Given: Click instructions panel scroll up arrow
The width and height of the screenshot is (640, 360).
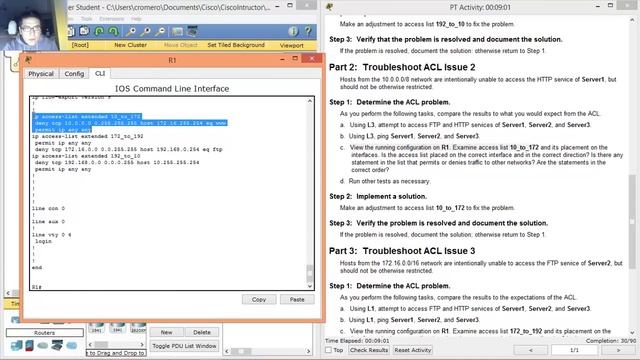Looking at the screenshot, I should (x=632, y=19).
